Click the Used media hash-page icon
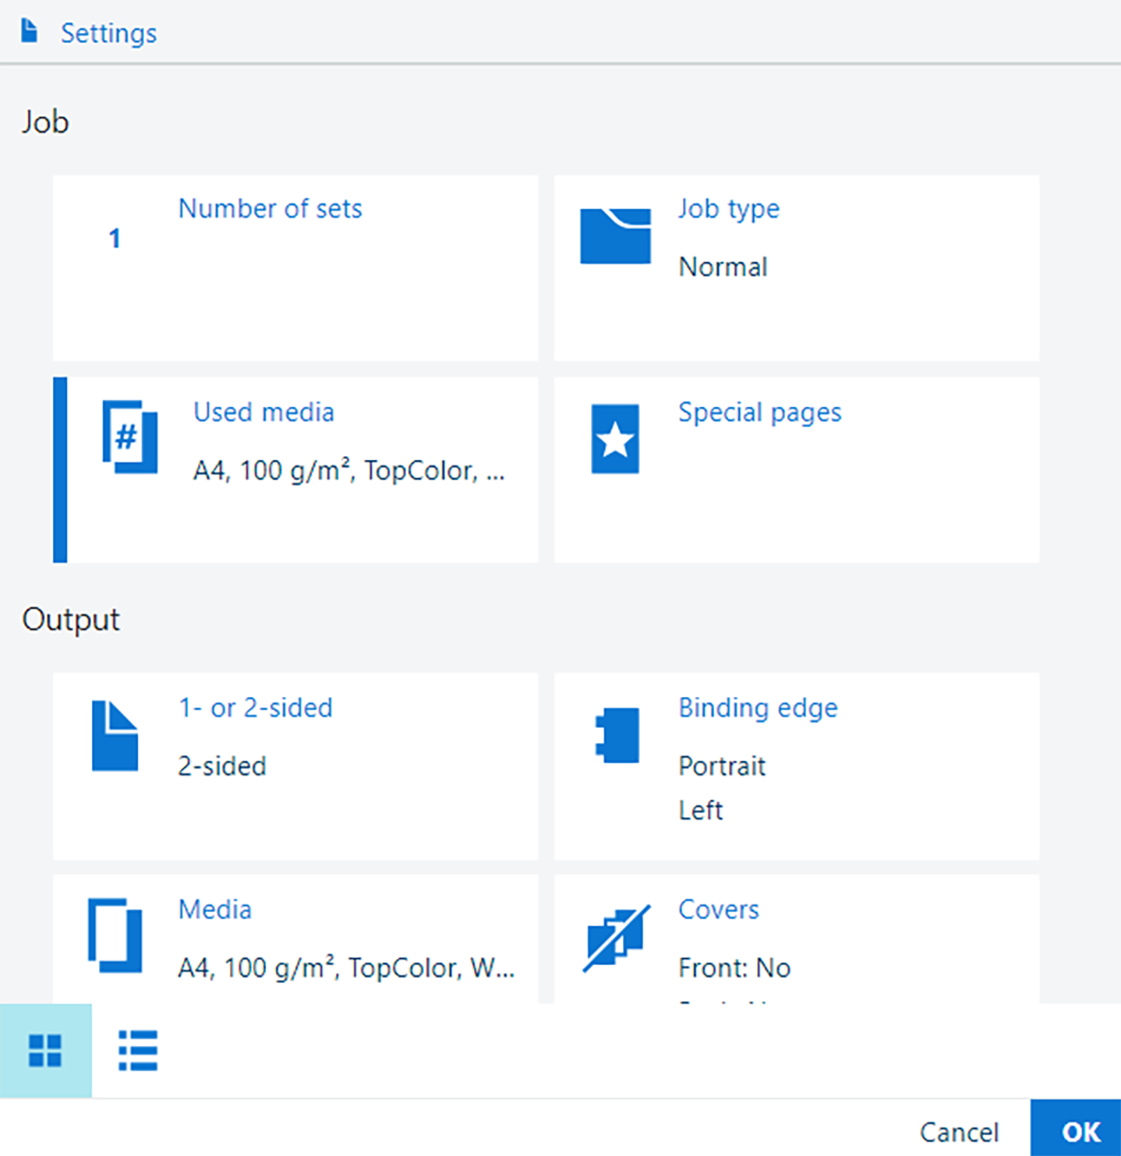This screenshot has width=1121, height=1156. [130, 437]
